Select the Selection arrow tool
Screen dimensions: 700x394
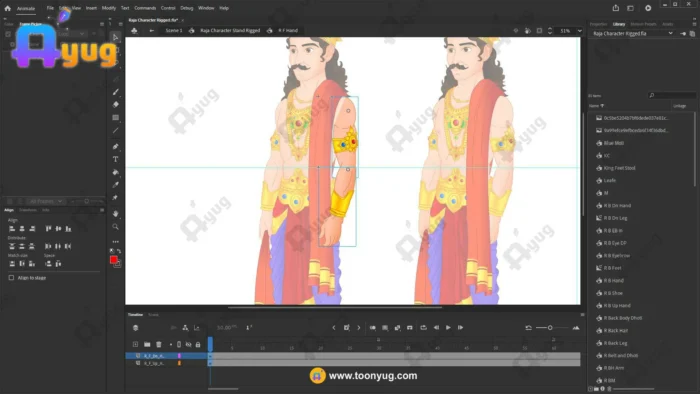click(x=116, y=37)
